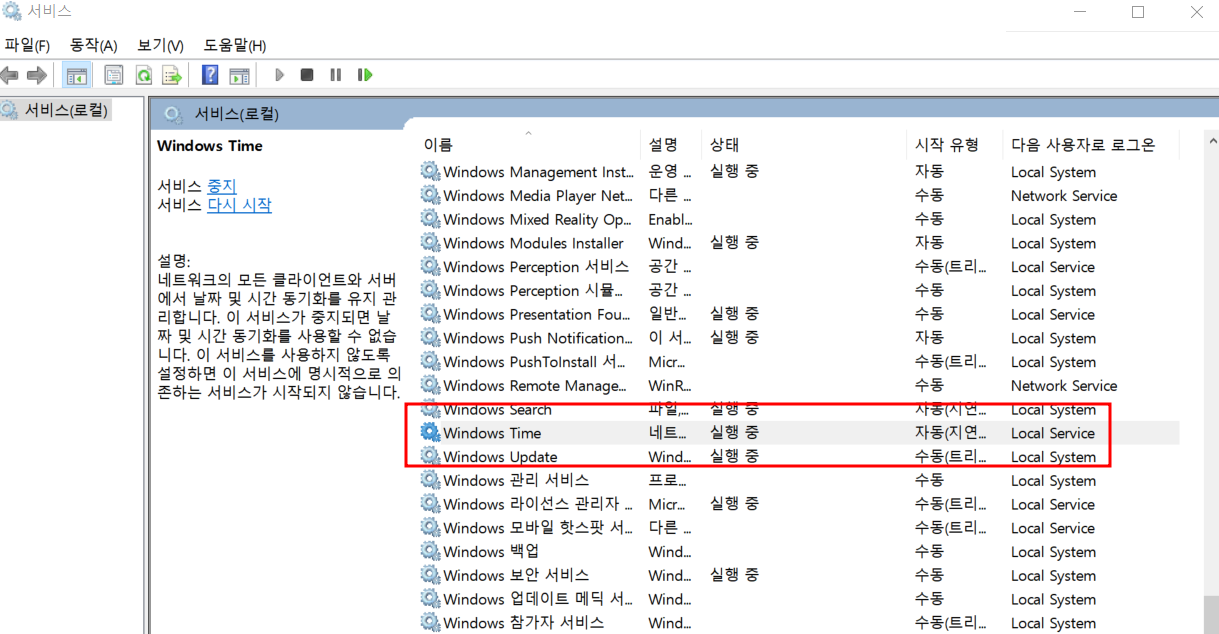Click the gear icon of Windows Modules Installer row
The height and width of the screenshot is (634, 1219).
[430, 243]
